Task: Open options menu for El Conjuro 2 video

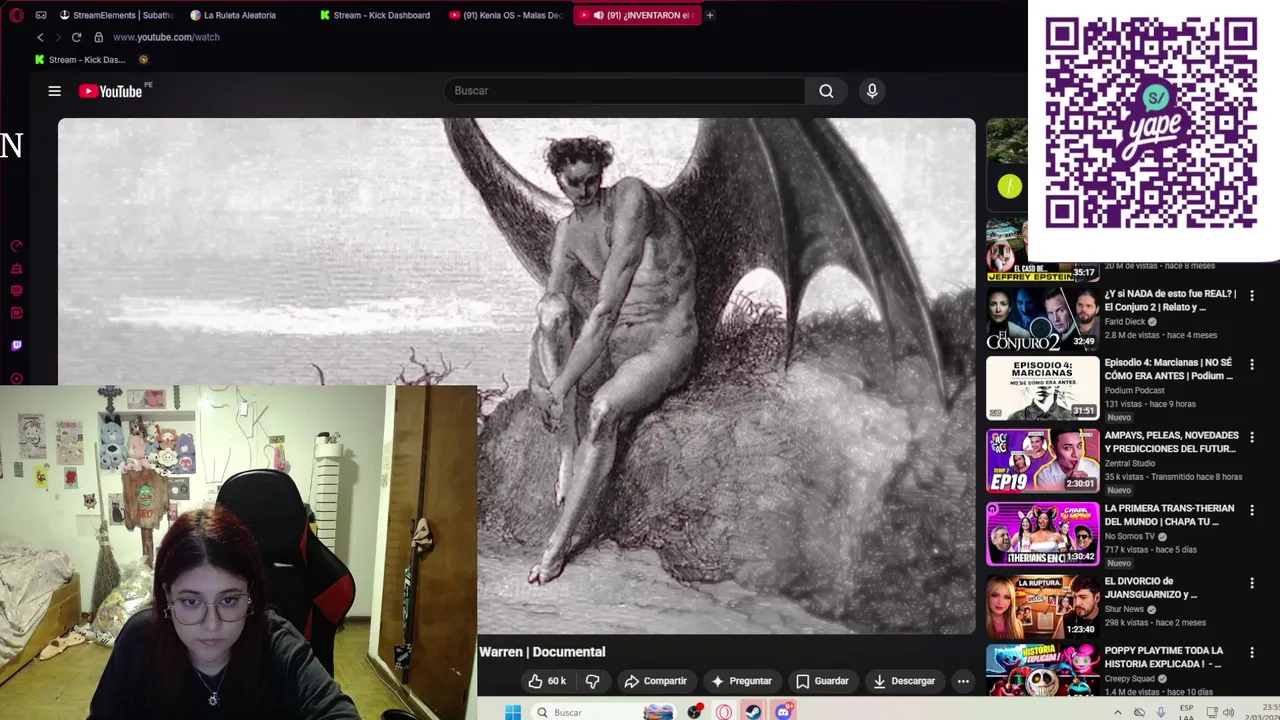Action: [1251, 296]
